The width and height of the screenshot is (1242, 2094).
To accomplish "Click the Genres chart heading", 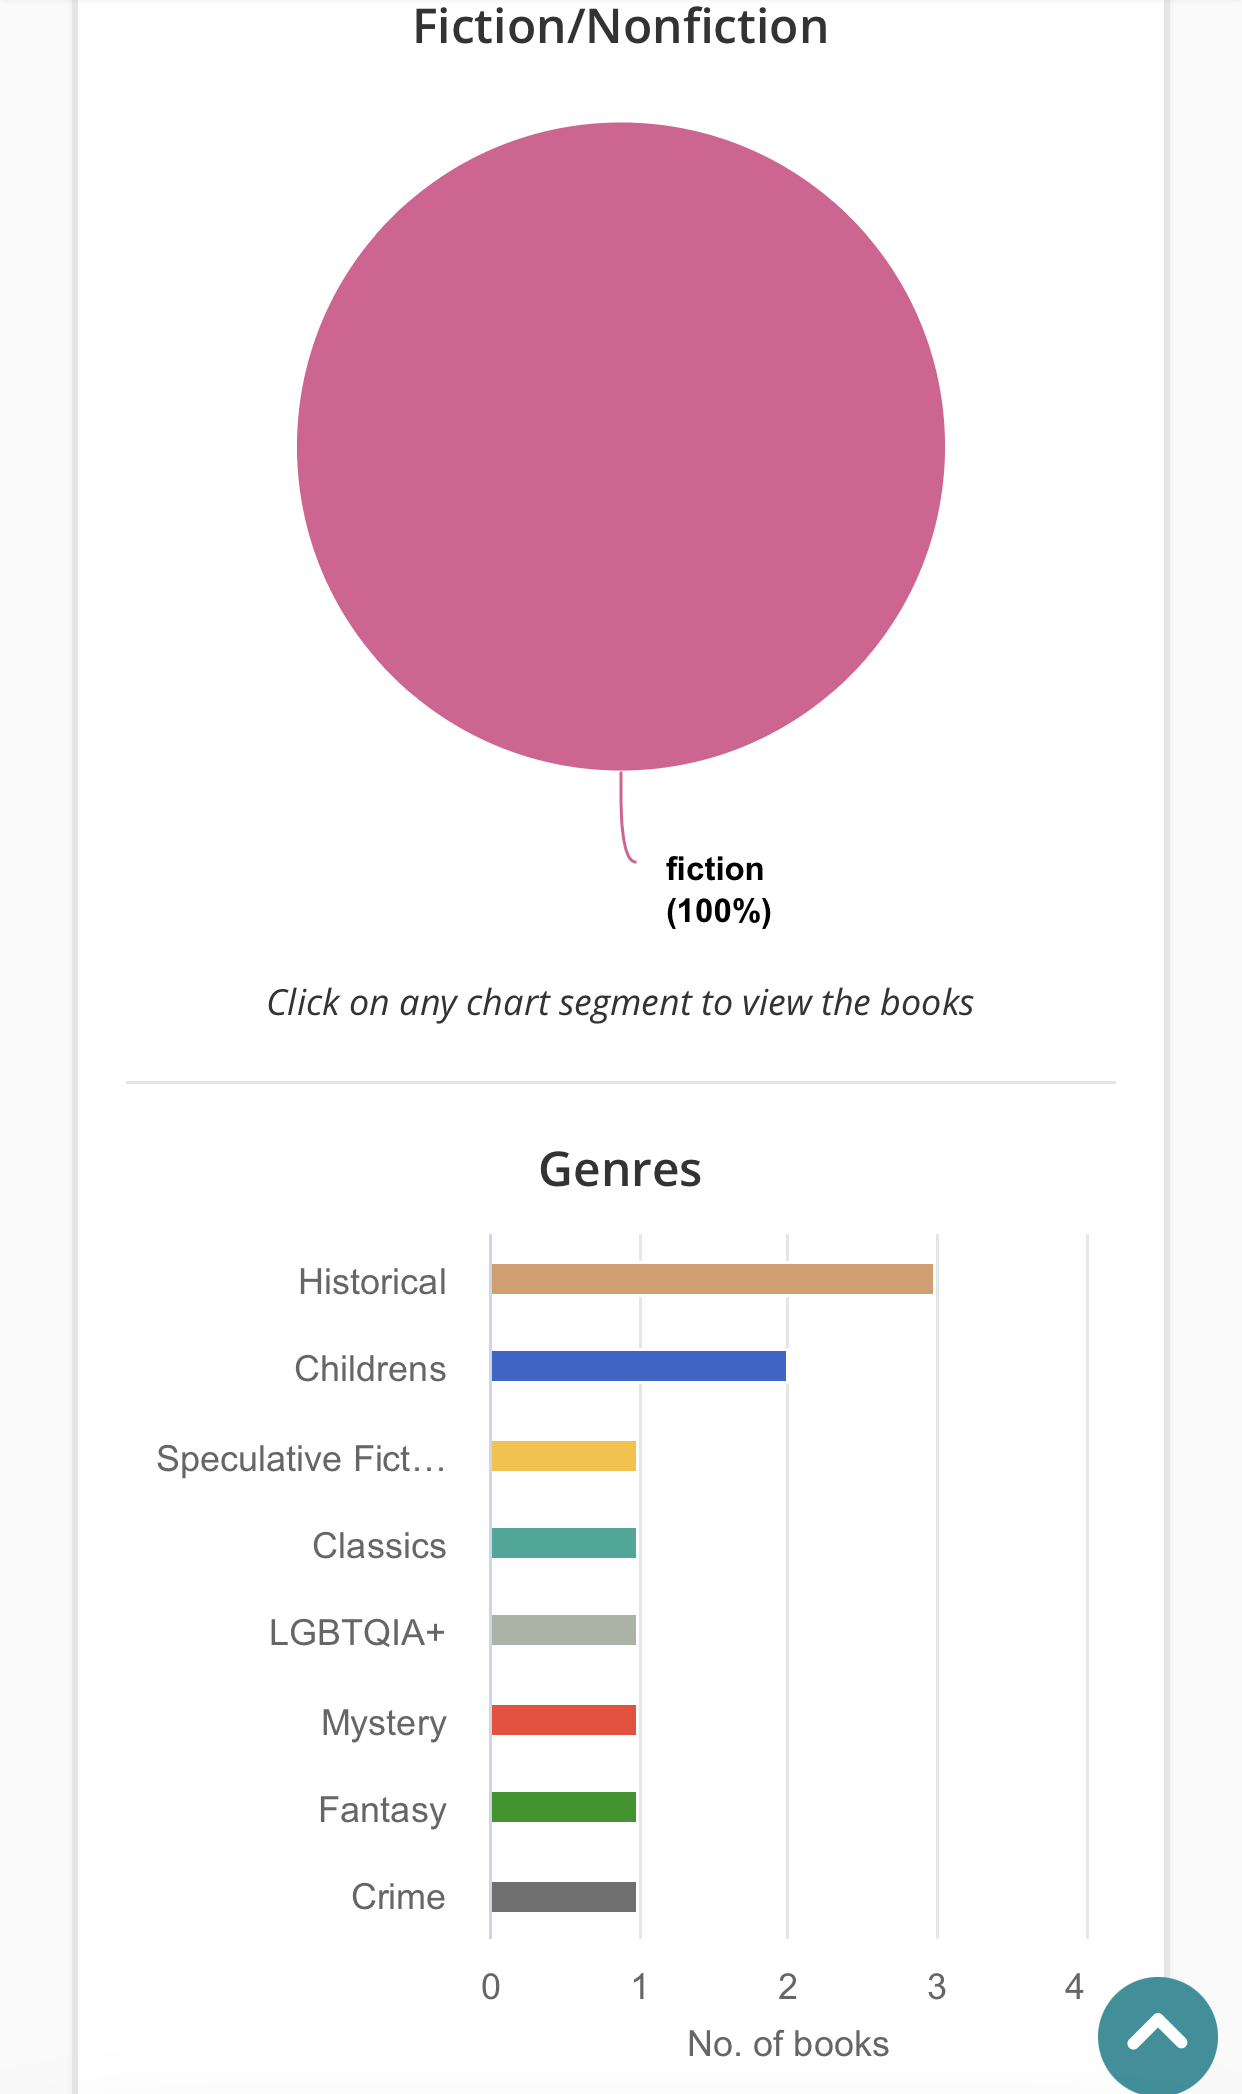I will pos(620,1169).
